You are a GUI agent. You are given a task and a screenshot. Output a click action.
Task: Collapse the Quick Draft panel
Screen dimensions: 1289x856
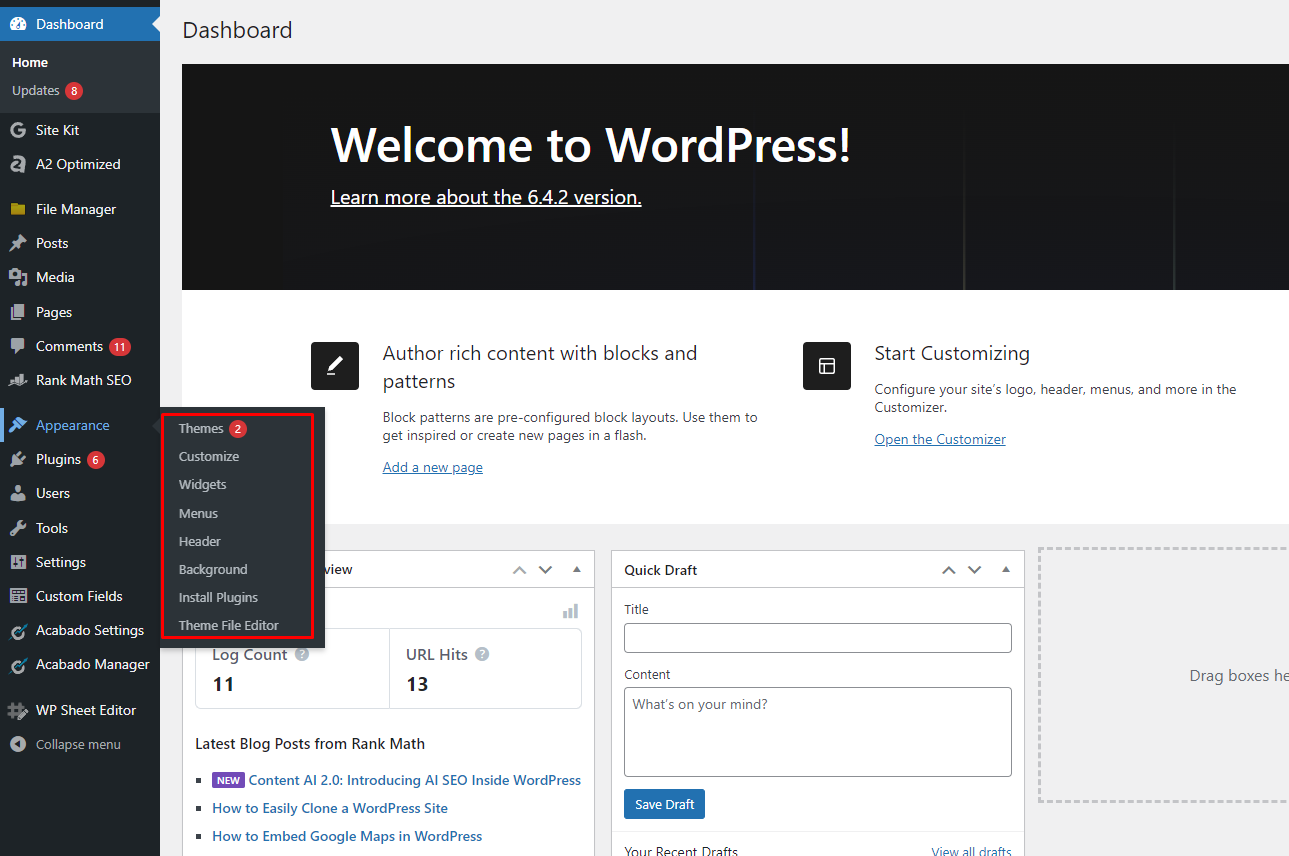click(x=1006, y=570)
